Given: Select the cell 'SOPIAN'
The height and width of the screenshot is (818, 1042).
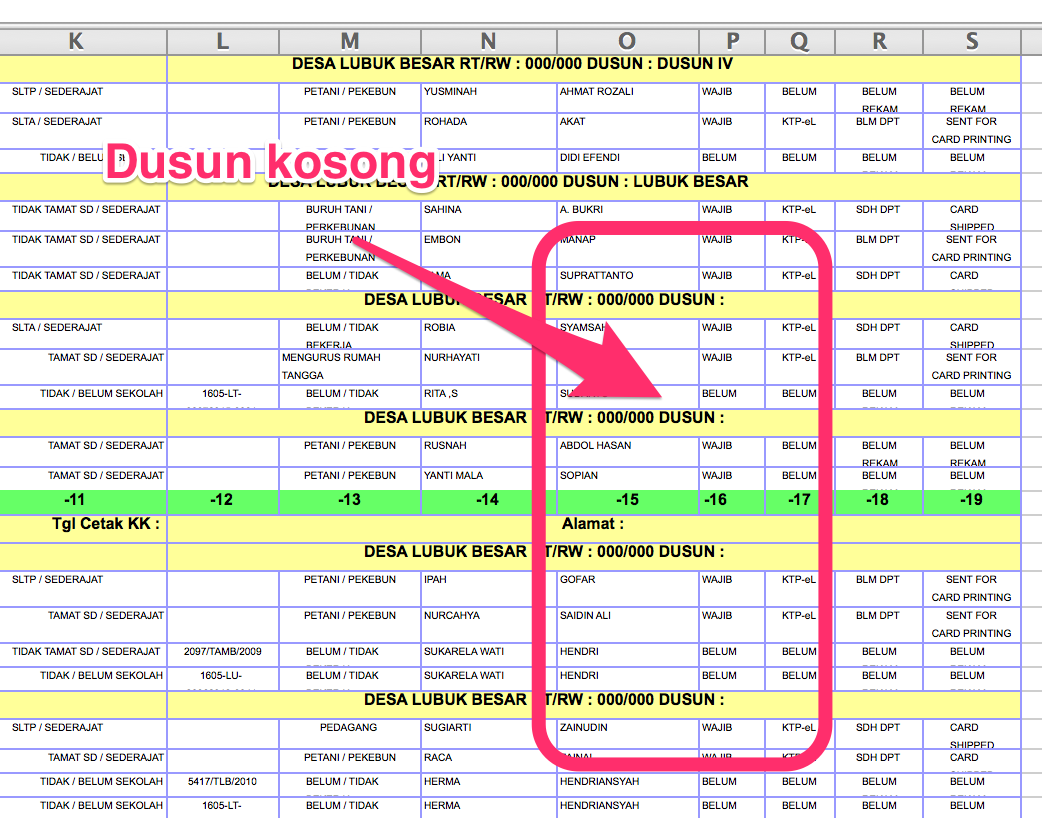Looking at the screenshot, I should point(627,478).
